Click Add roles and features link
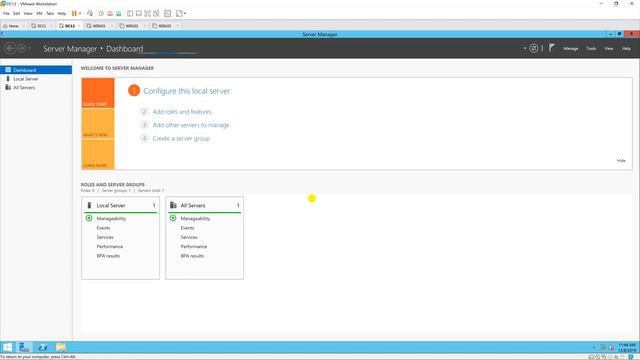The image size is (640, 360). (x=182, y=111)
